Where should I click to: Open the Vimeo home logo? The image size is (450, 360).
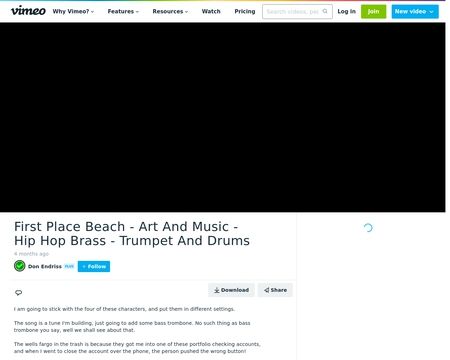(28, 11)
